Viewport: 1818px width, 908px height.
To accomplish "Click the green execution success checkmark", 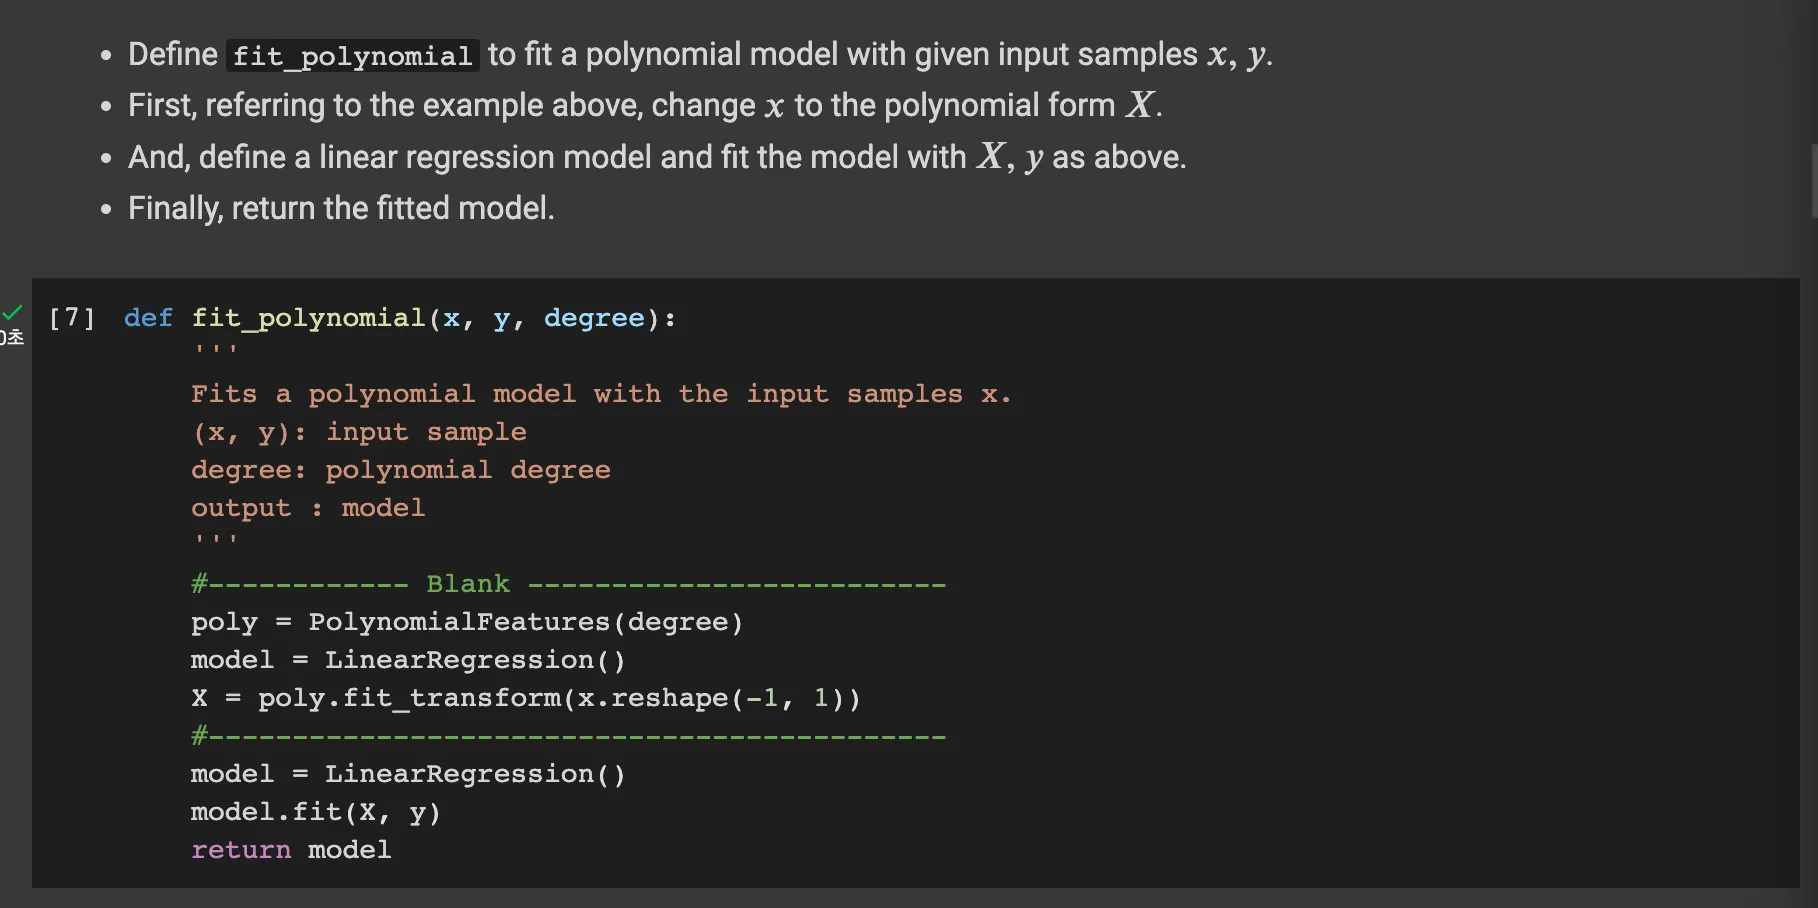I will (12, 313).
